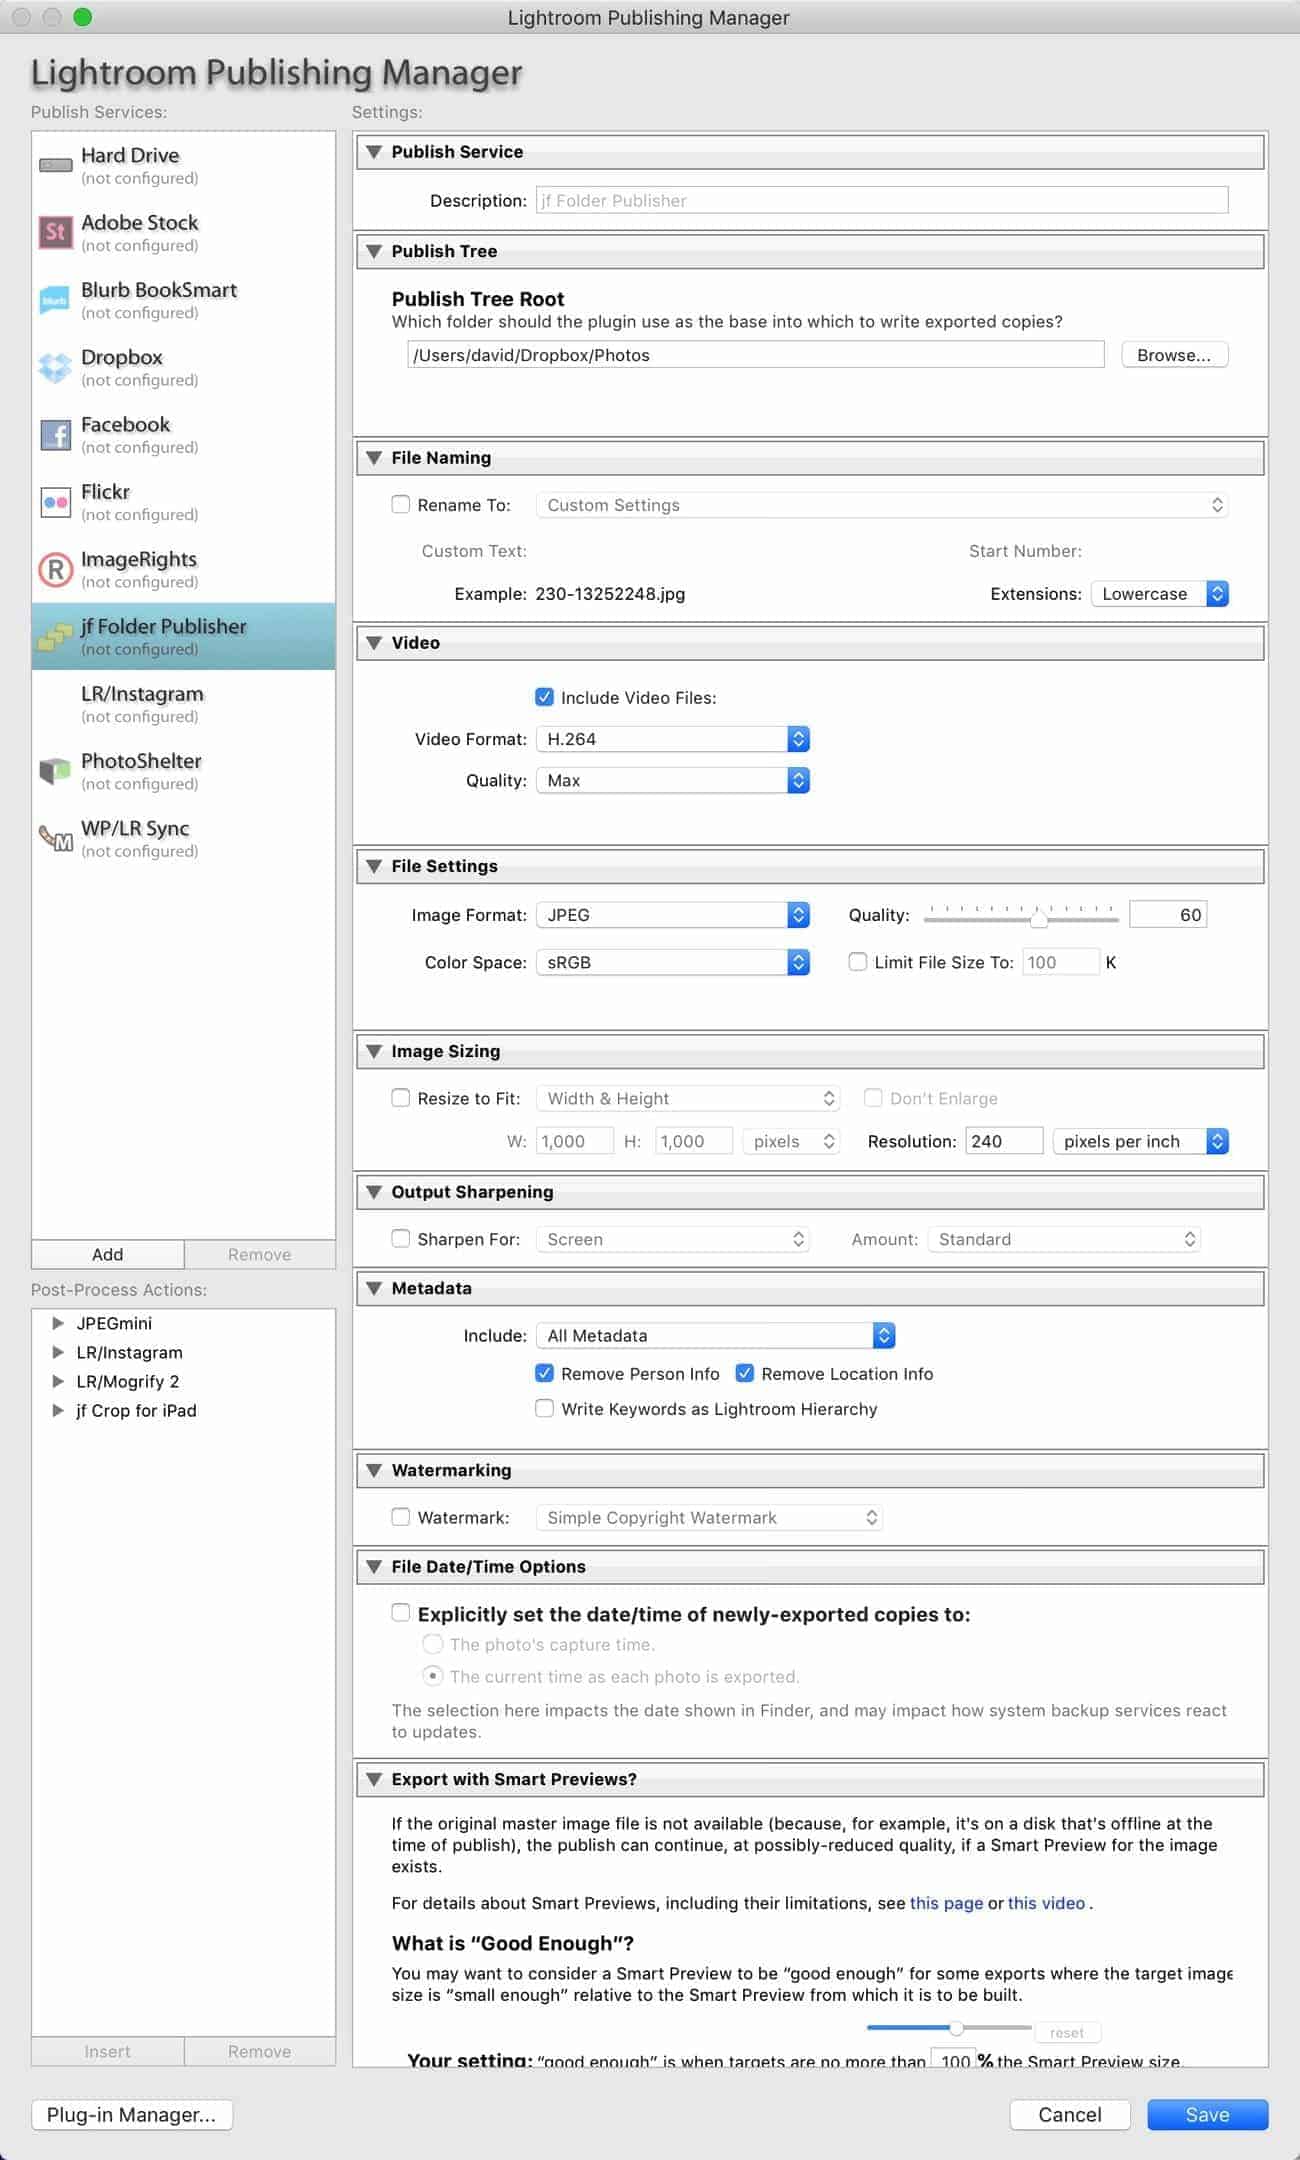Enable Limit File Size To
Viewport: 1300px width, 2160px height.
(x=857, y=962)
